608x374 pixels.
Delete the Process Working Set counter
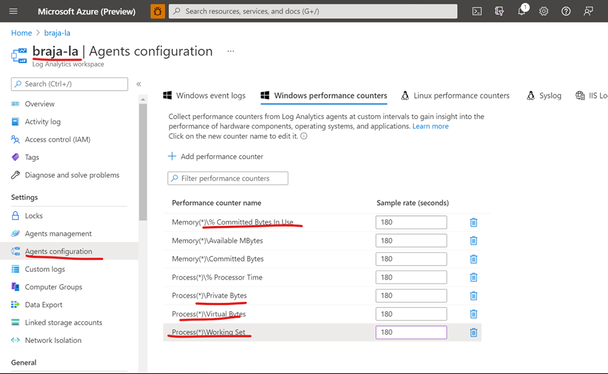coord(473,333)
